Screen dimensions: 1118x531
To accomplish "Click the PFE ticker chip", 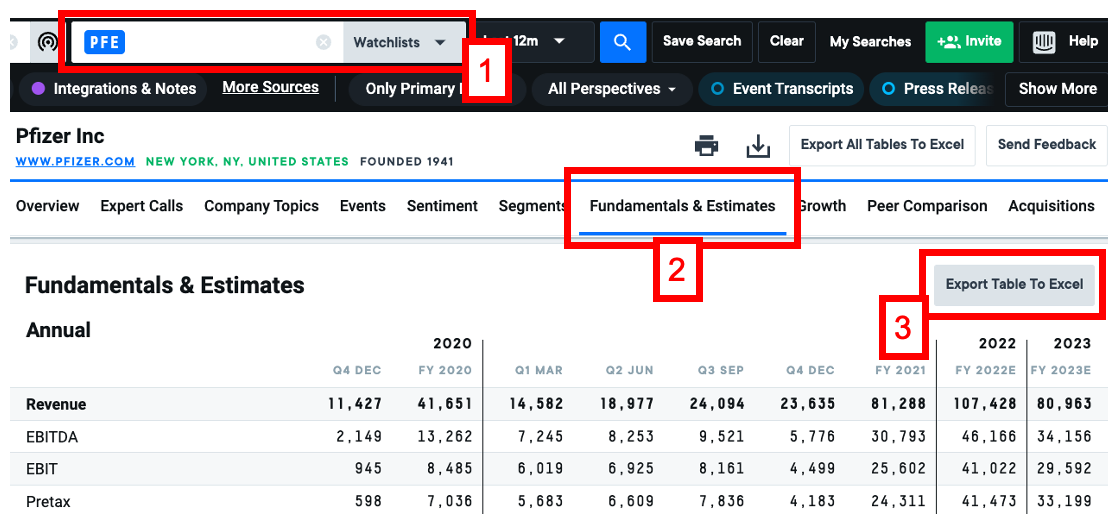I will (105, 42).
